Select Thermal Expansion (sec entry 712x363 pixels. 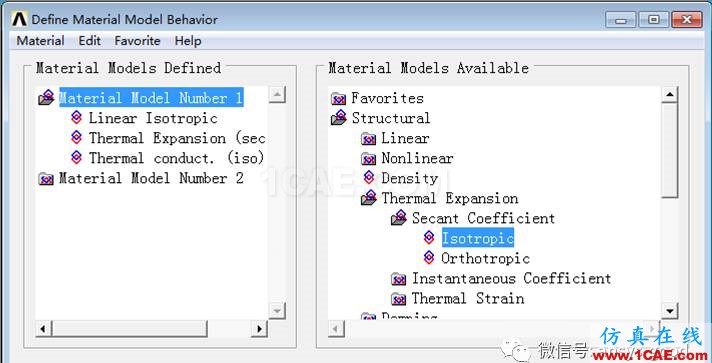click(177, 138)
